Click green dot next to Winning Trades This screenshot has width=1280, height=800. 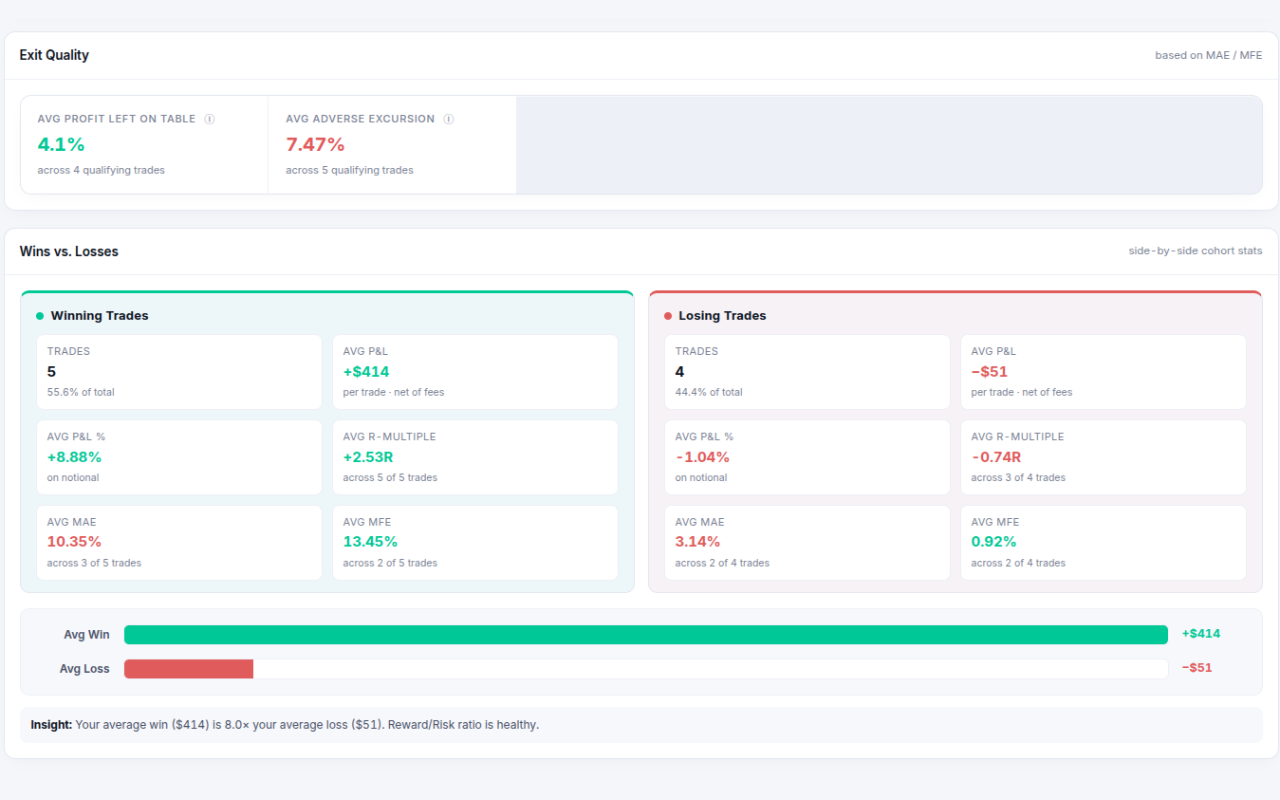tap(40, 316)
